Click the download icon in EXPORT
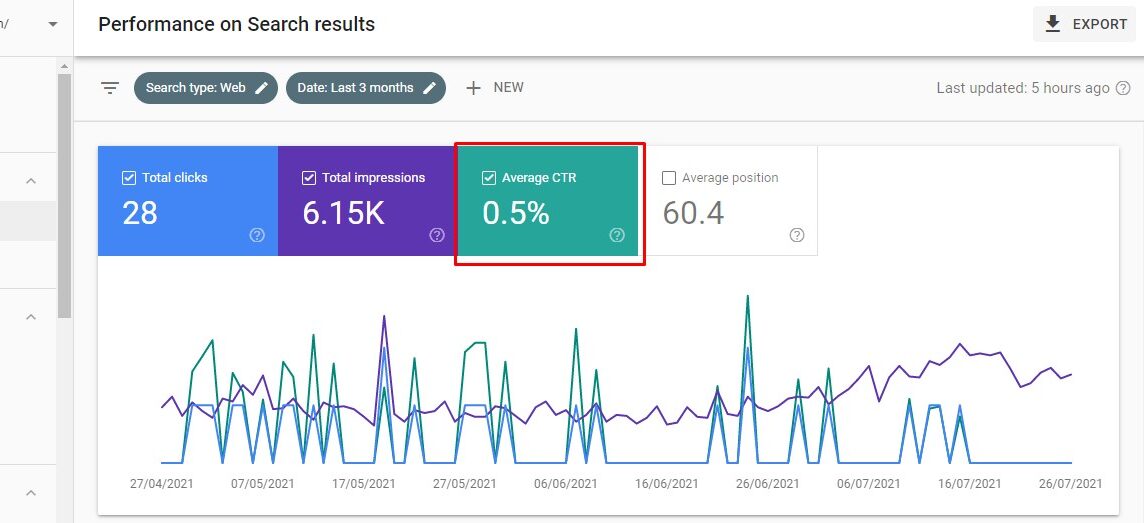Image resolution: width=1144 pixels, height=523 pixels. tap(1052, 24)
